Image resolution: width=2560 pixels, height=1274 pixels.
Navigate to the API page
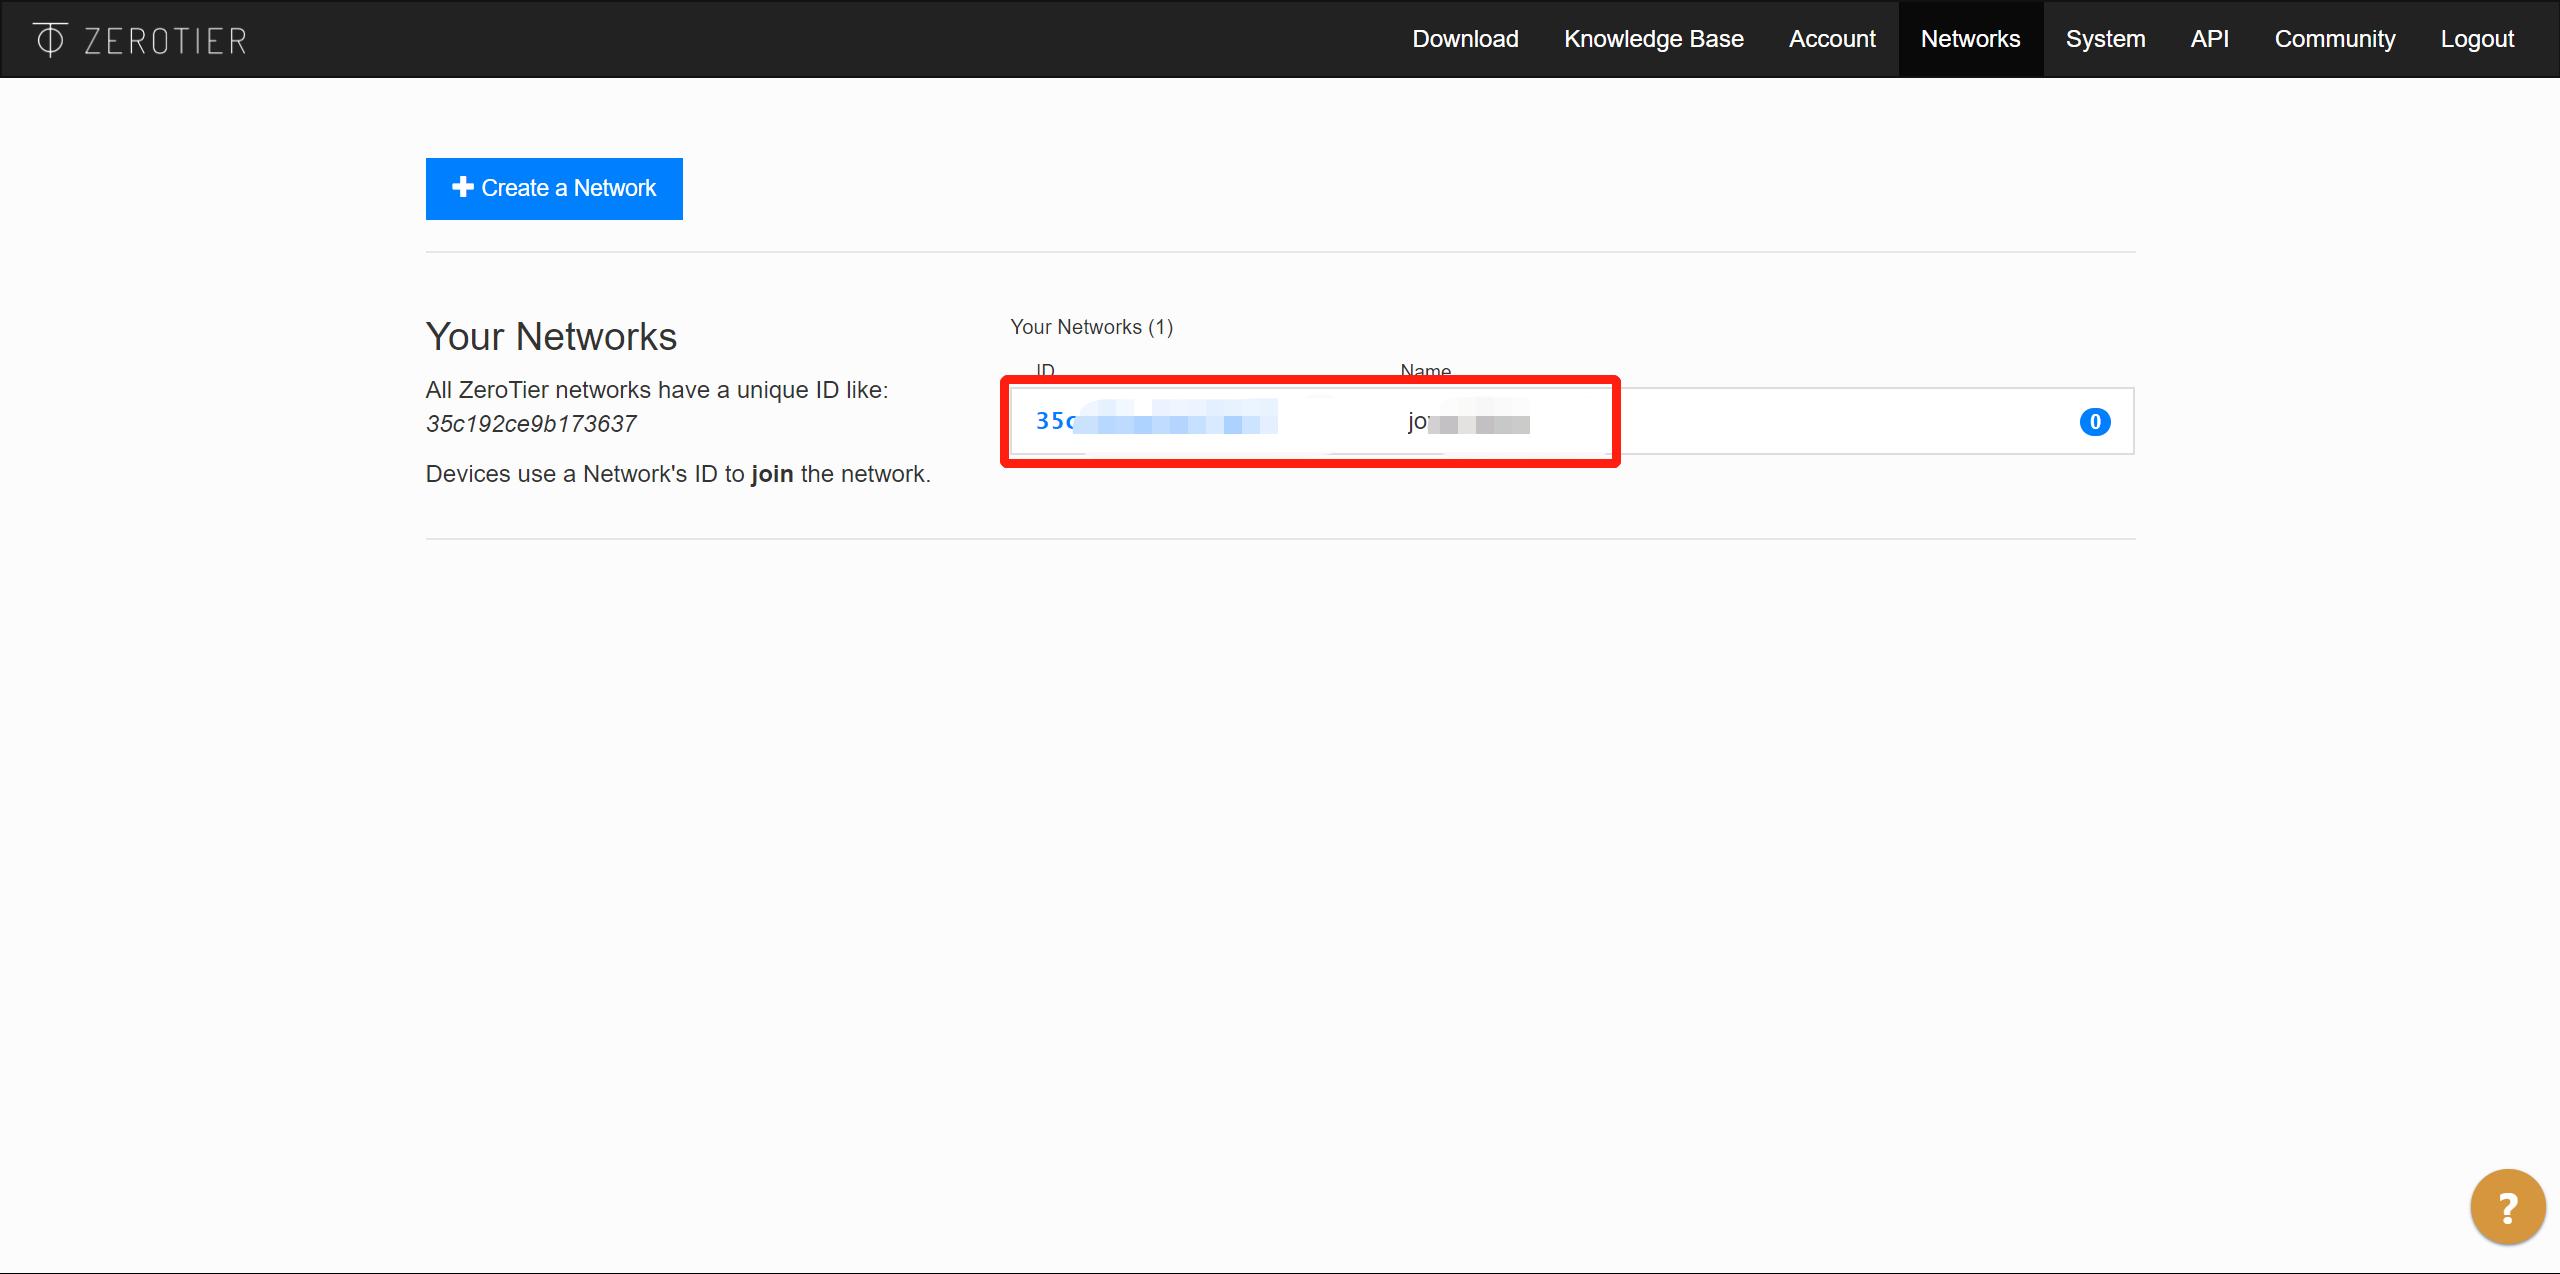click(2209, 39)
